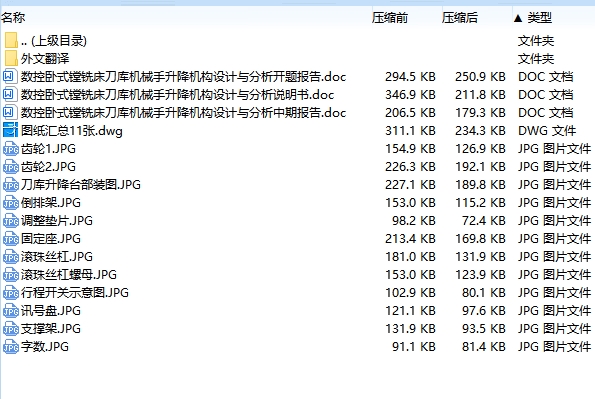Click the DOC icon for 中期报告.doc
Image resolution: width=595 pixels, height=399 pixels.
tap(10, 113)
